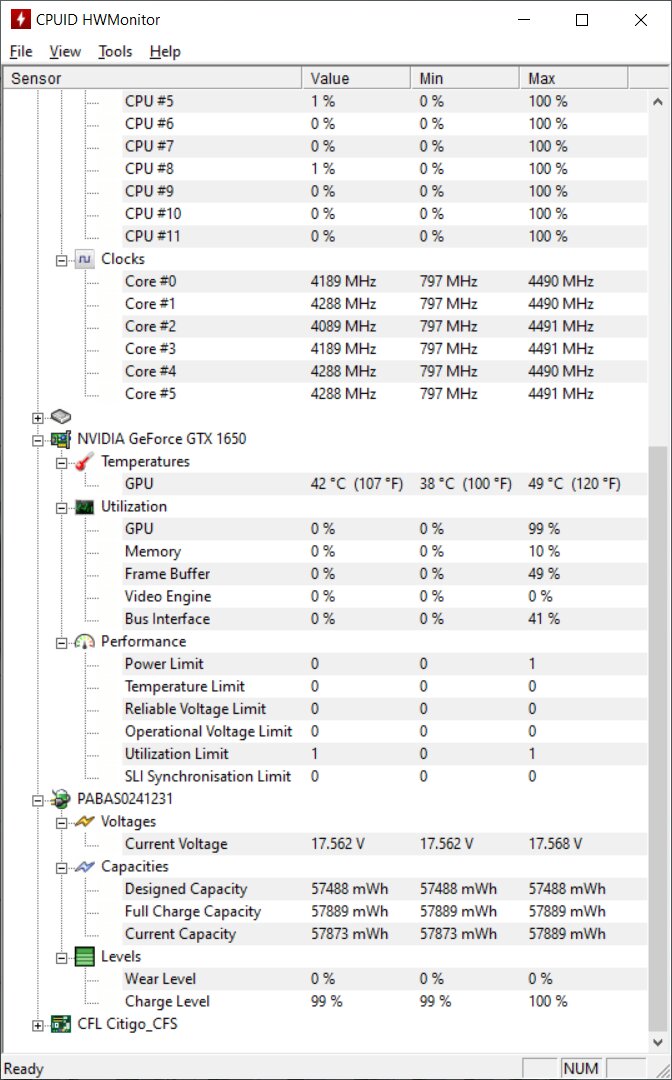Click the battery icon for PABAS0241231
The image size is (672, 1080).
(x=60, y=799)
